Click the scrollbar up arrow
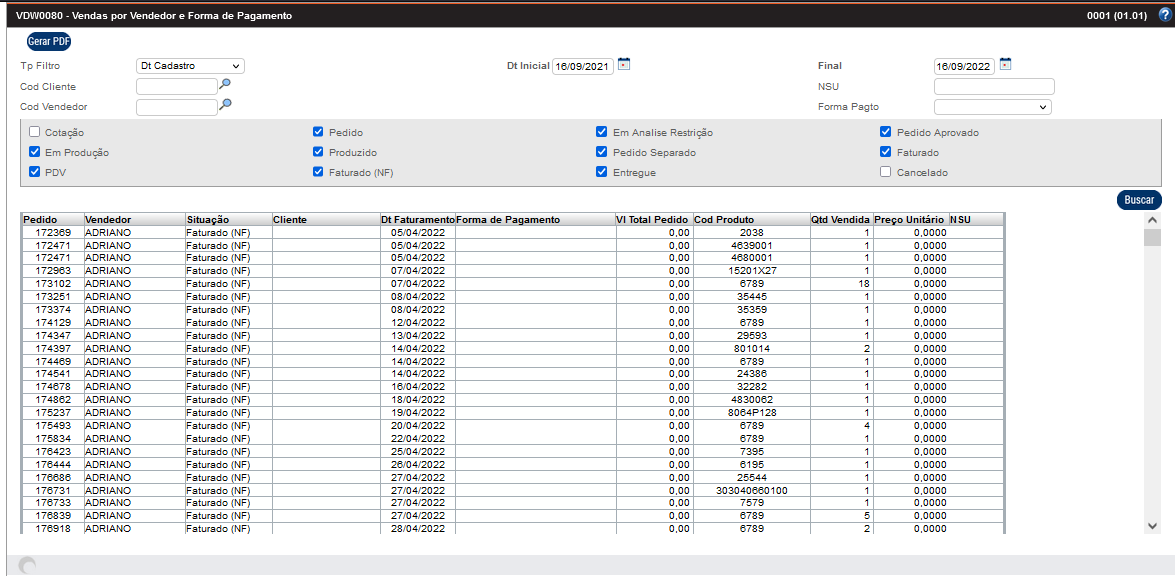This screenshot has height=576, width=1175. 1152,220
